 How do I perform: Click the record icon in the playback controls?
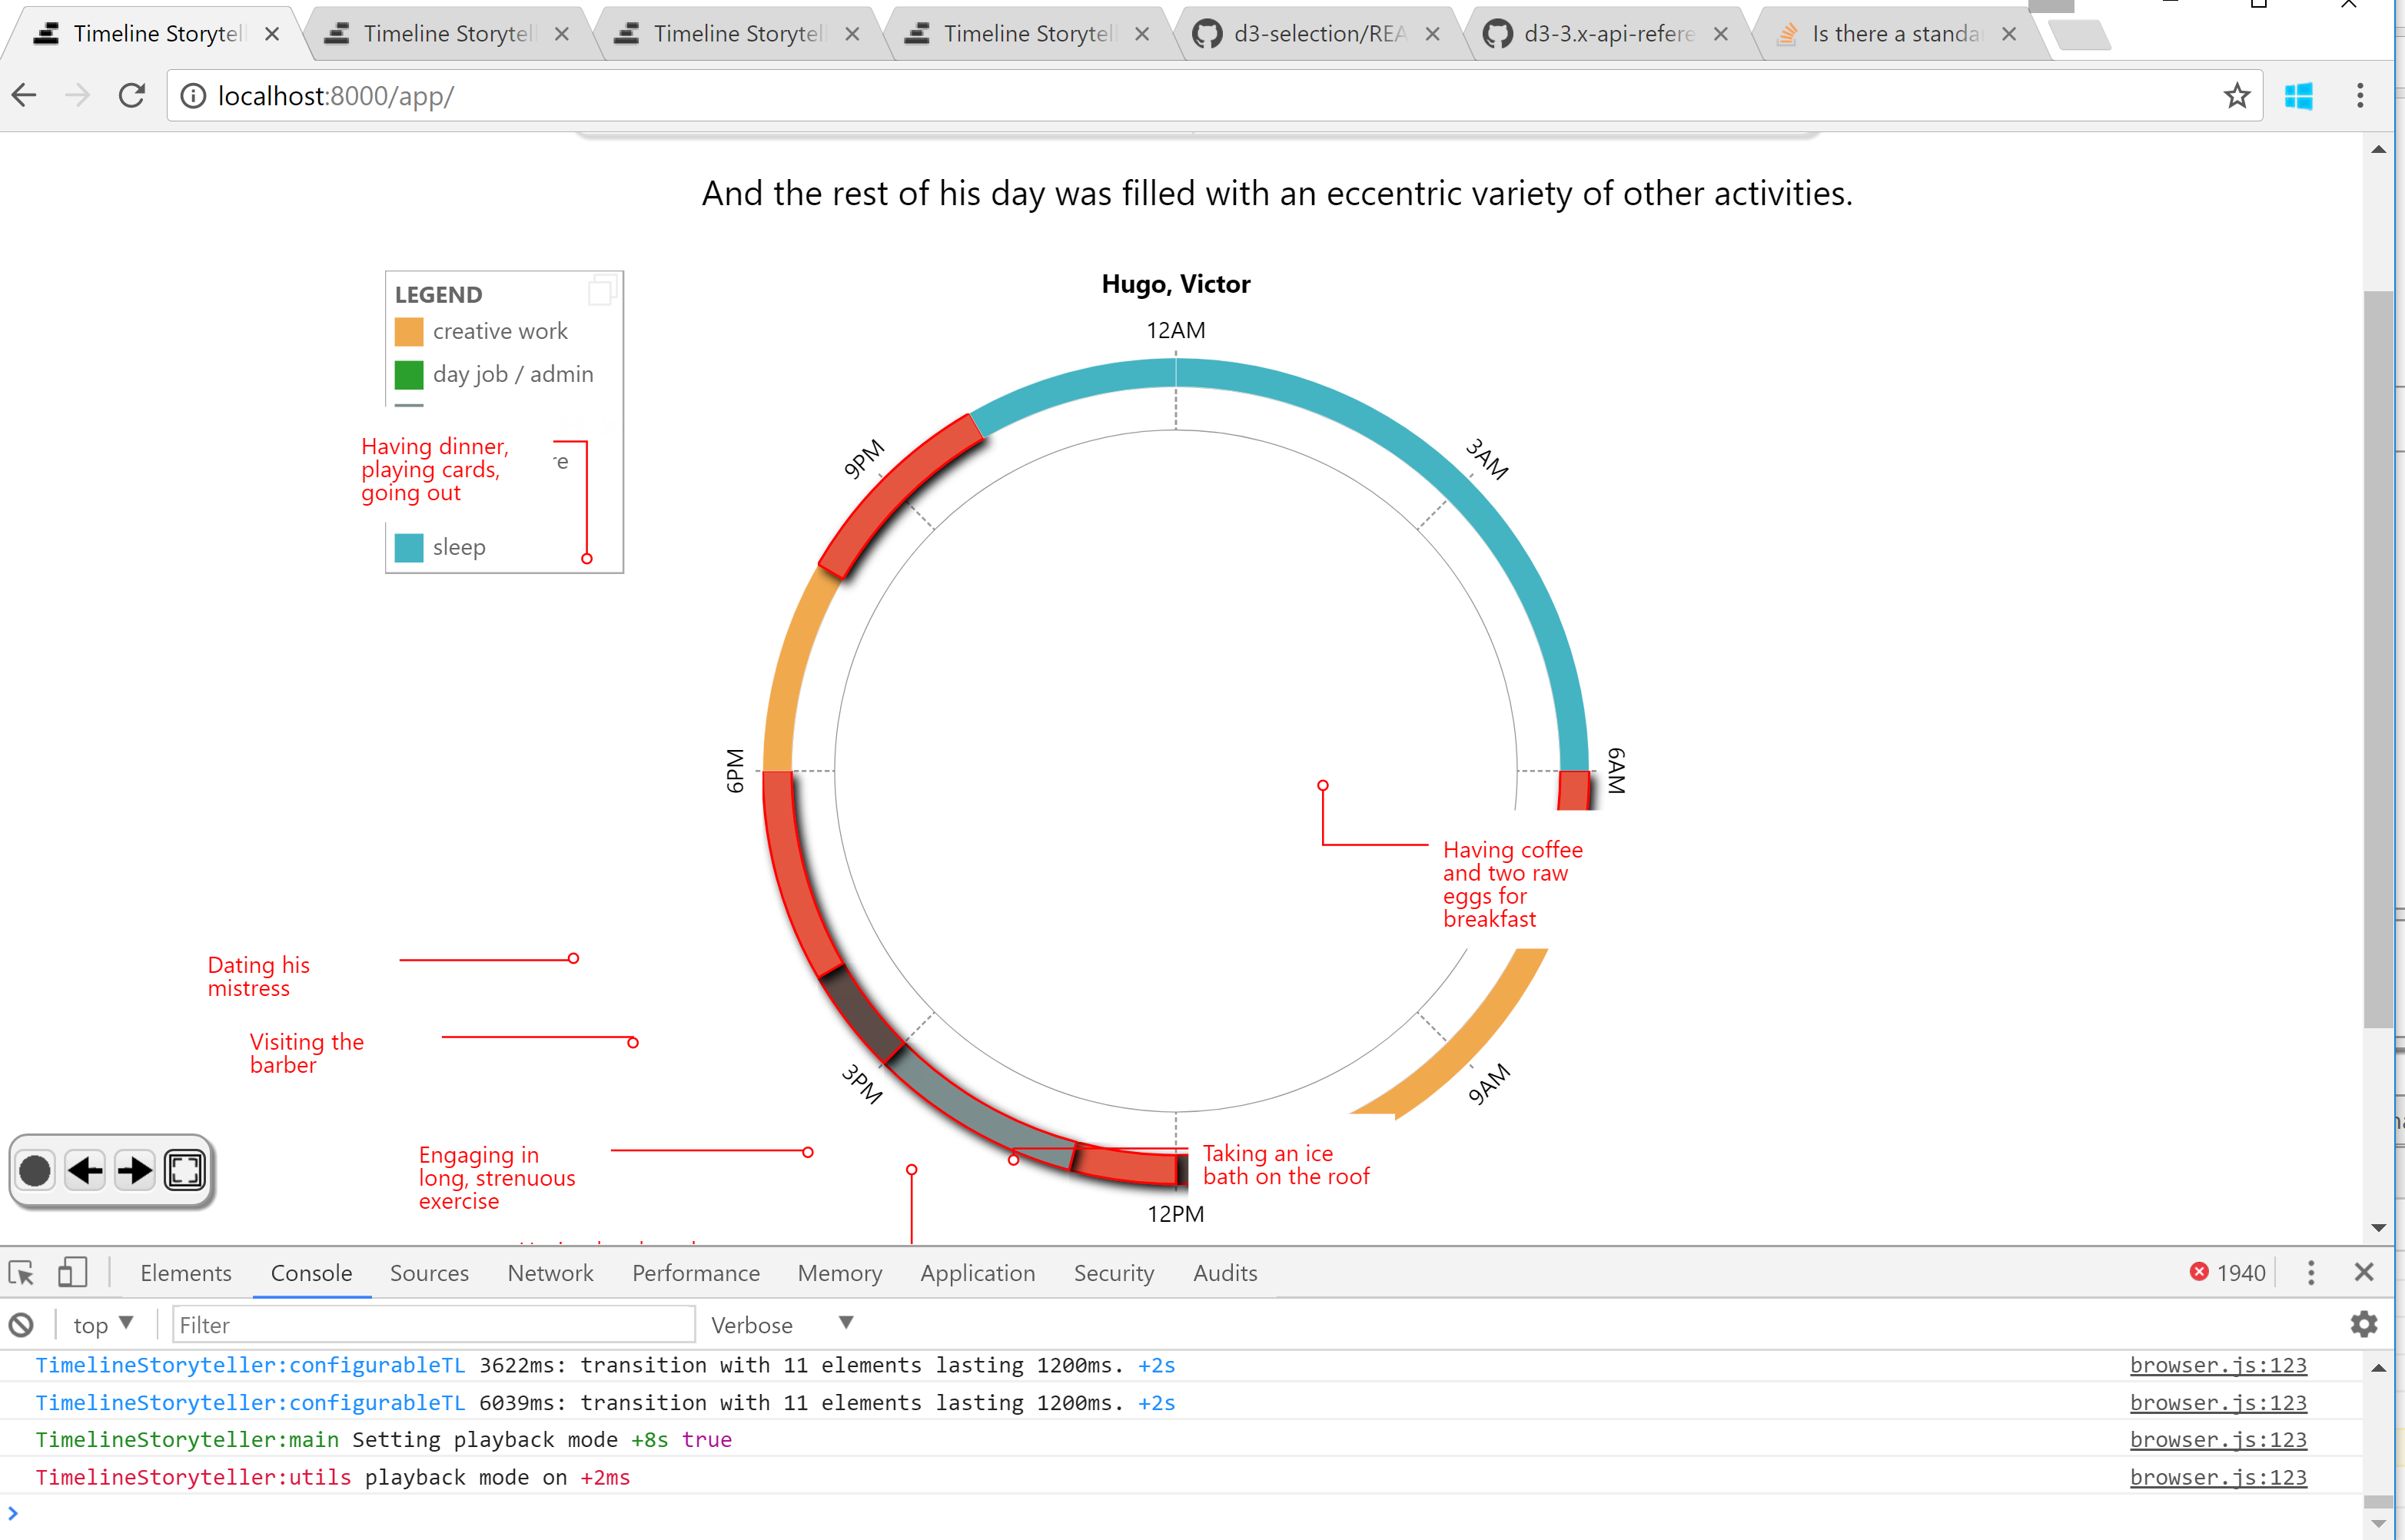click(36, 1170)
